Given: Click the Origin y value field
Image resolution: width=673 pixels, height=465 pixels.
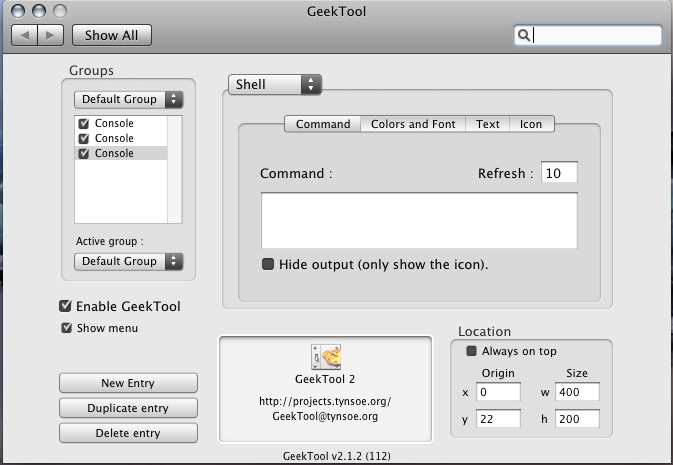Looking at the screenshot, I should pyautogui.click(x=498, y=419).
